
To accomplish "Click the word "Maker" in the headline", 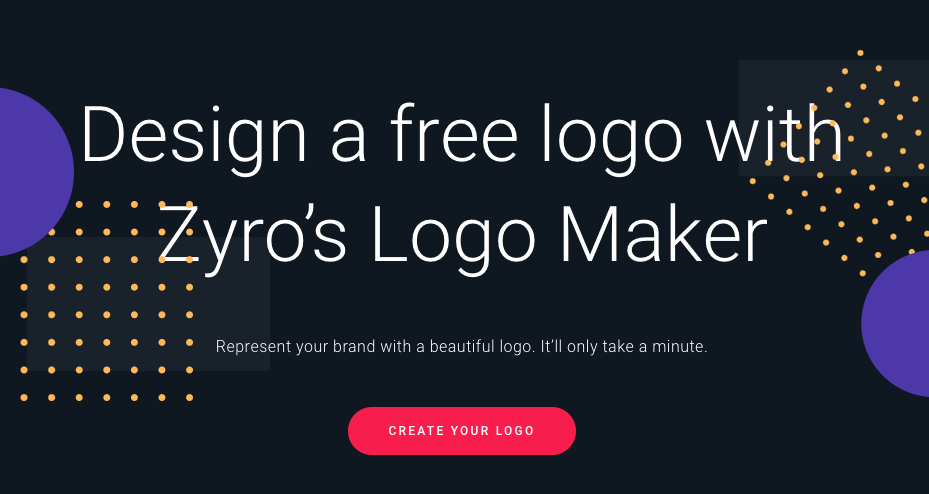I will coord(664,234).
